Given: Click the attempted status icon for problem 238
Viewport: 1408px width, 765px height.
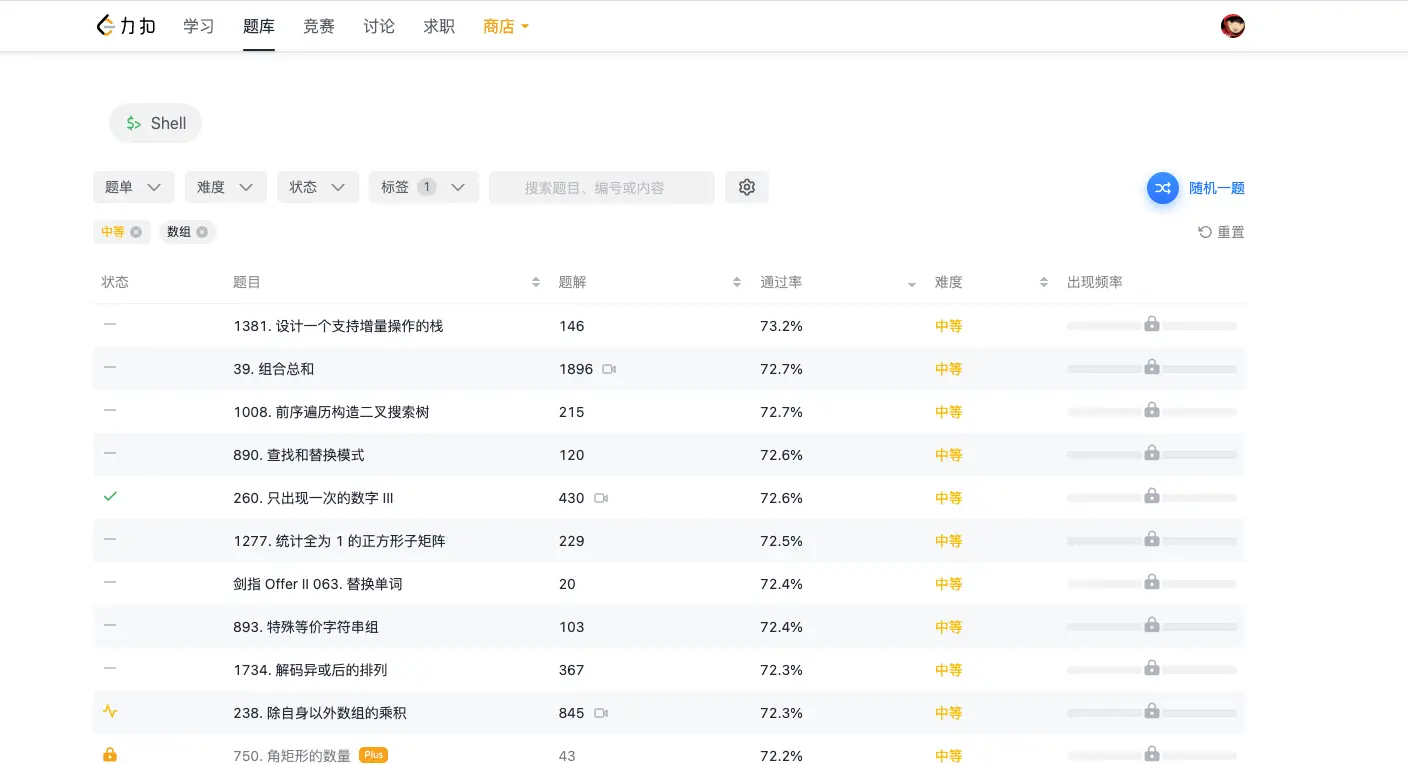Looking at the screenshot, I should (110, 712).
